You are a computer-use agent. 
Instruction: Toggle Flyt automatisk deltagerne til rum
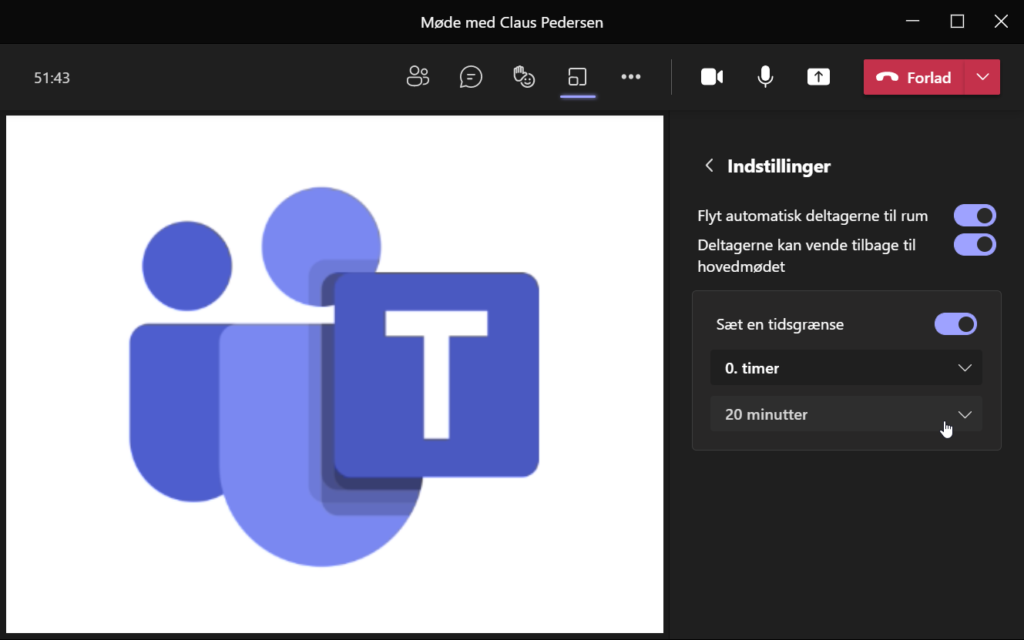[x=974, y=216]
